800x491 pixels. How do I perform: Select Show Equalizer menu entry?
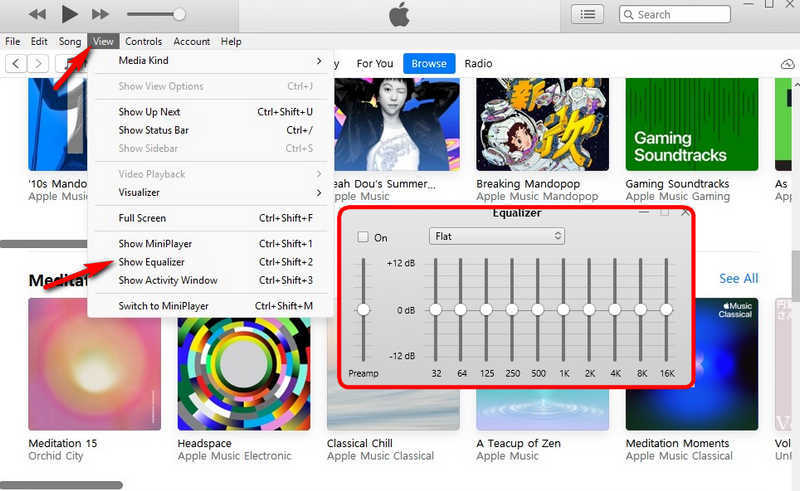pyautogui.click(x=210, y=262)
